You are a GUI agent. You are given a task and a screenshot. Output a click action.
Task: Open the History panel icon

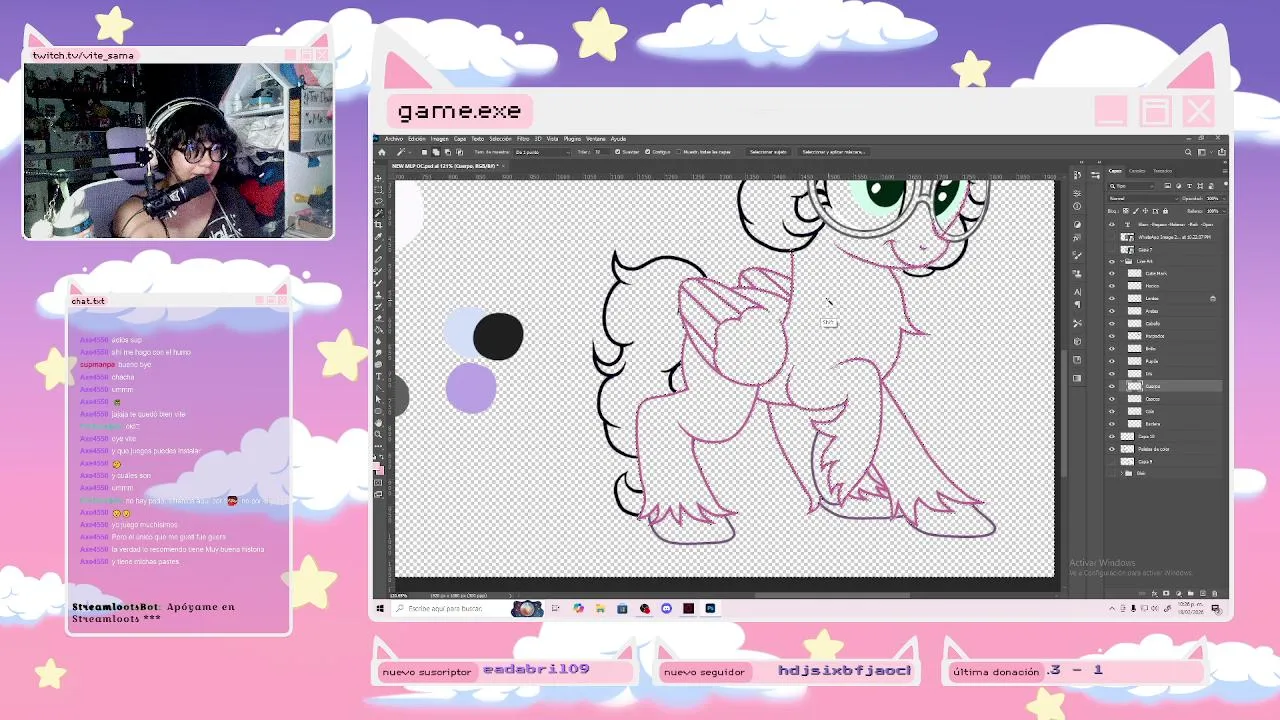click(1077, 174)
